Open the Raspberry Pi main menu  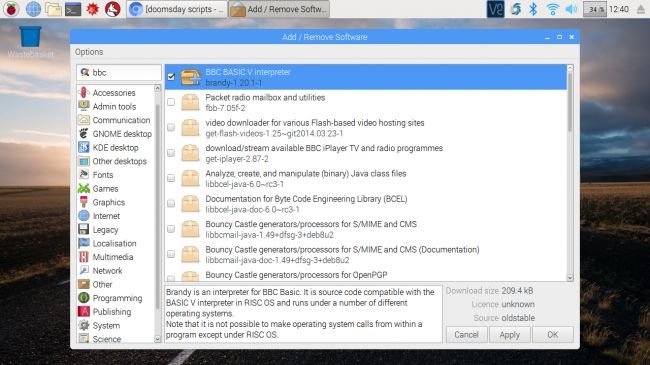pos(11,9)
